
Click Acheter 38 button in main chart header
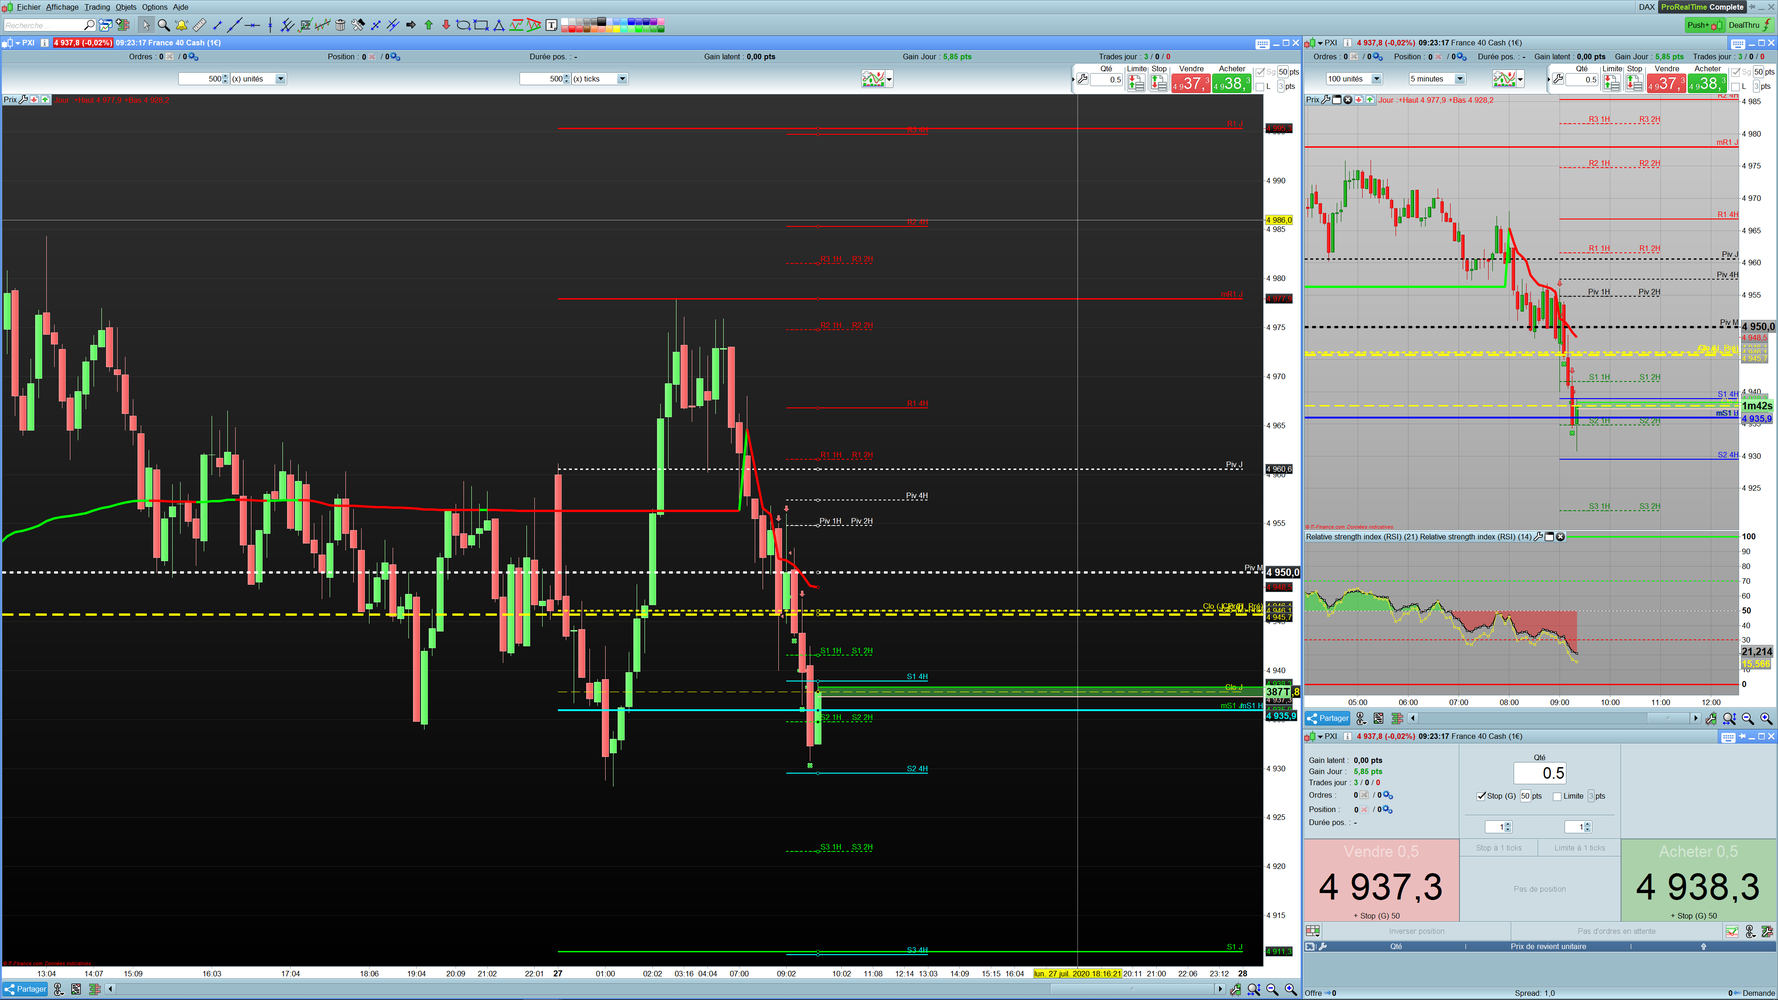pos(1231,84)
